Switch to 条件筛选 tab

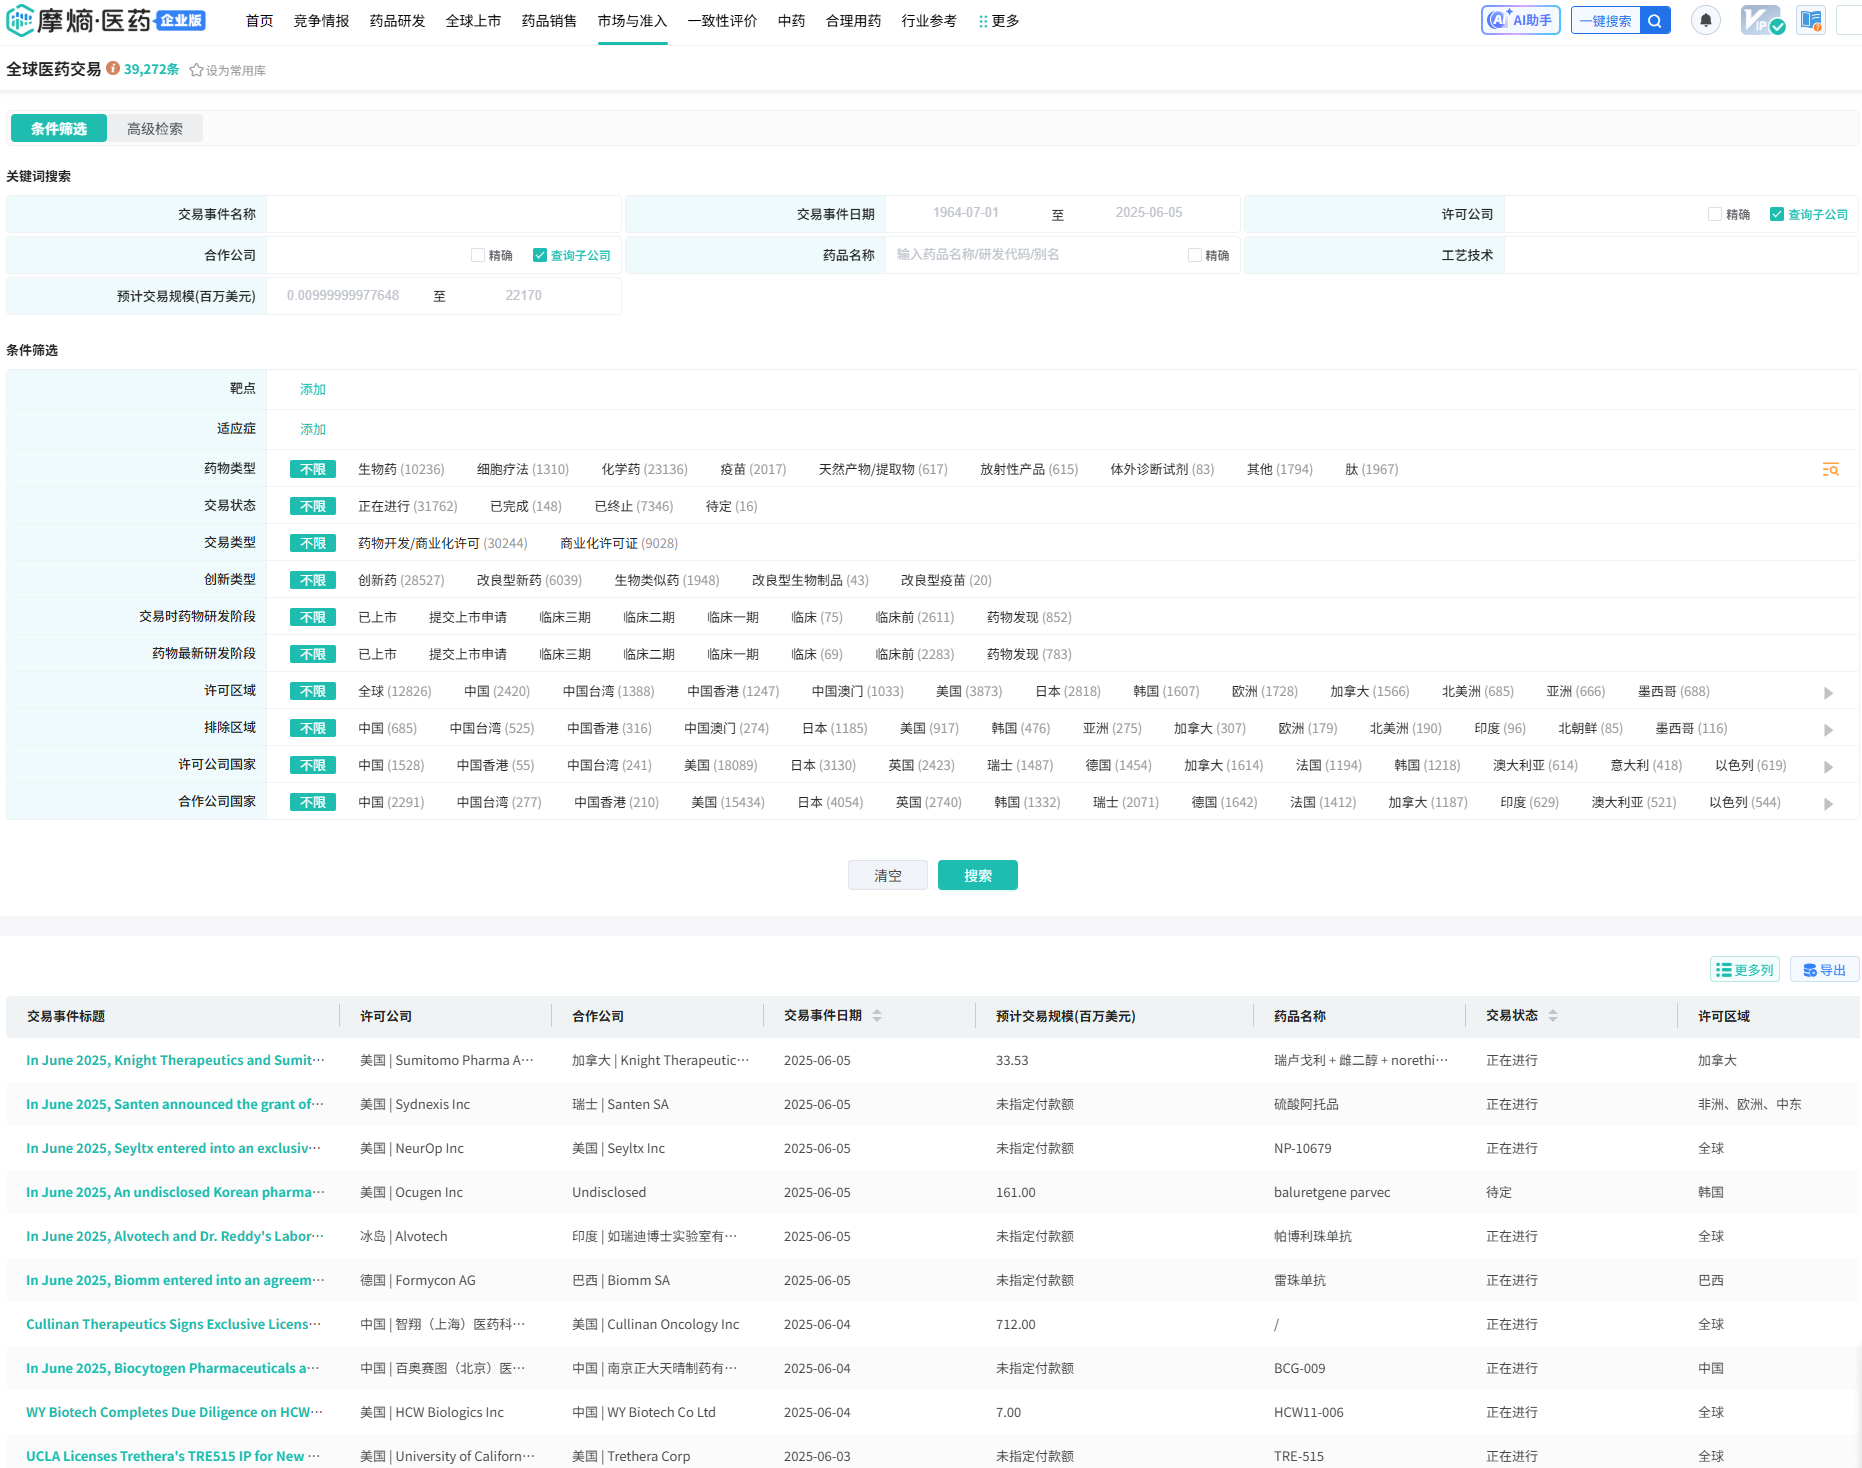tap(59, 128)
